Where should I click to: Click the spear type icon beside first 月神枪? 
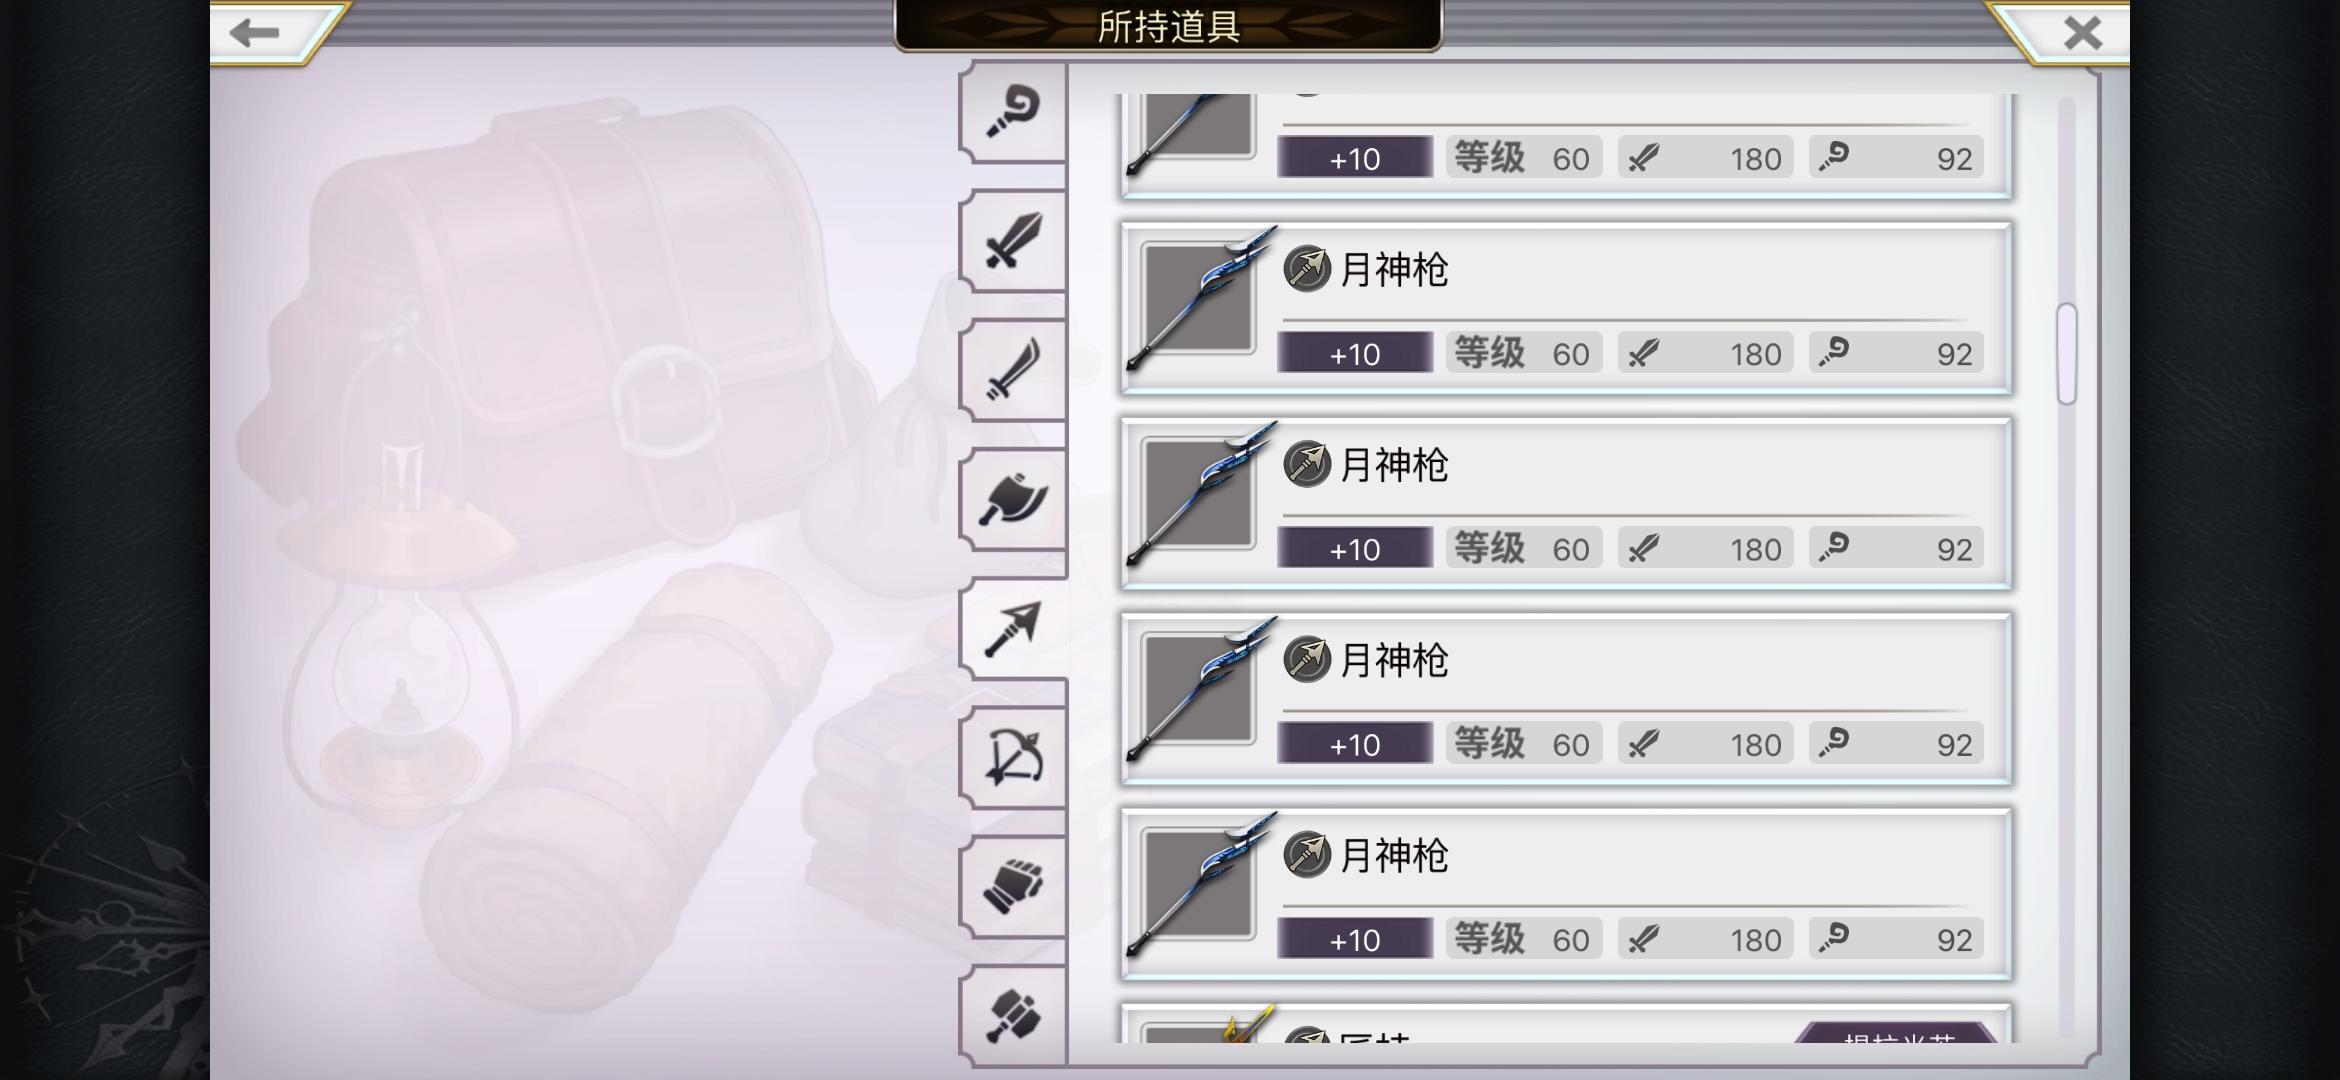pyautogui.click(x=1307, y=269)
